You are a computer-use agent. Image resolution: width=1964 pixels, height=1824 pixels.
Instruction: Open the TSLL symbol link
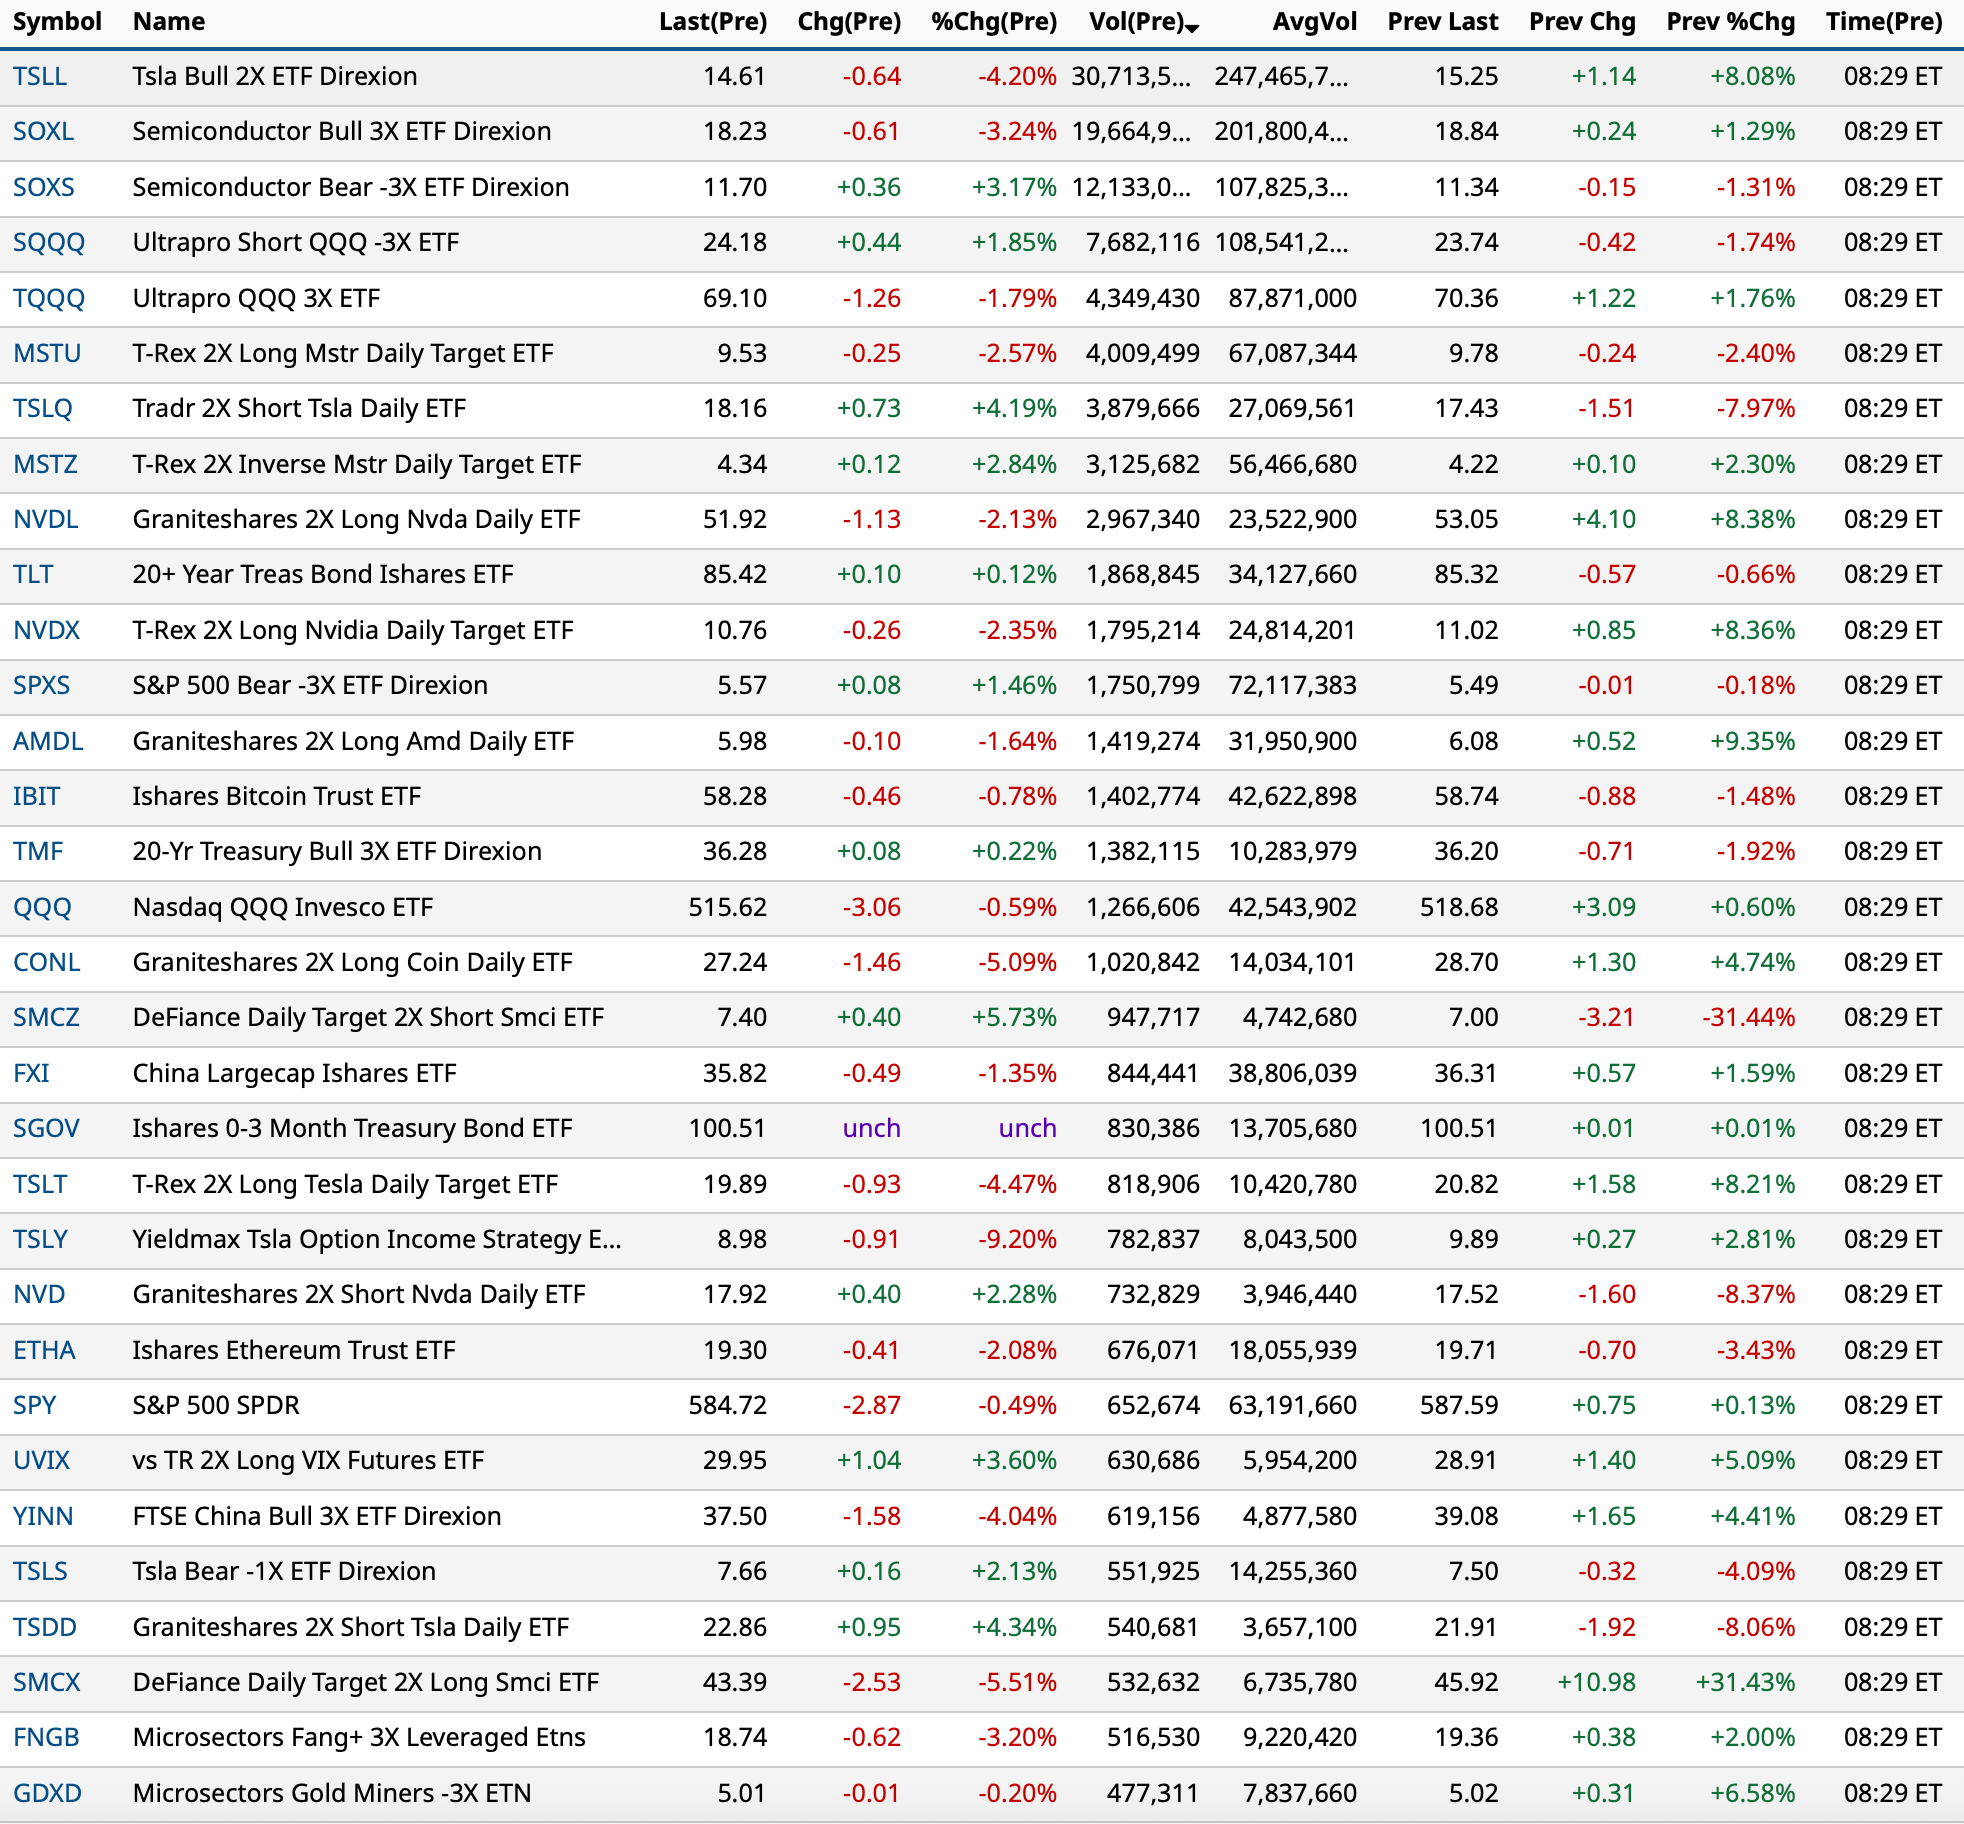click(x=40, y=77)
